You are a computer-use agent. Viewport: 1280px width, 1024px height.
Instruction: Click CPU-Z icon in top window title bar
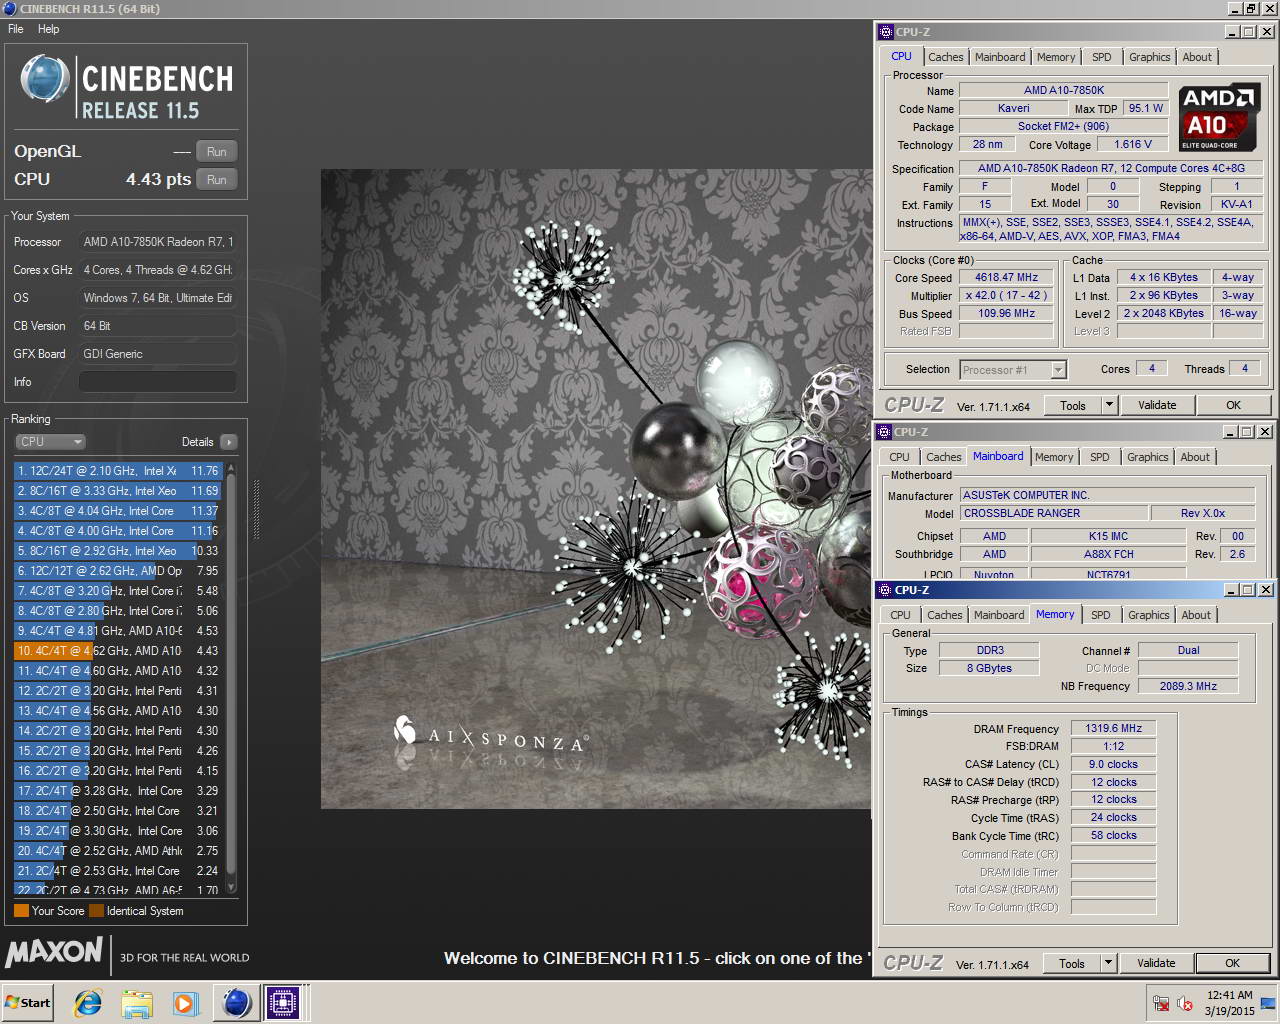(886, 32)
